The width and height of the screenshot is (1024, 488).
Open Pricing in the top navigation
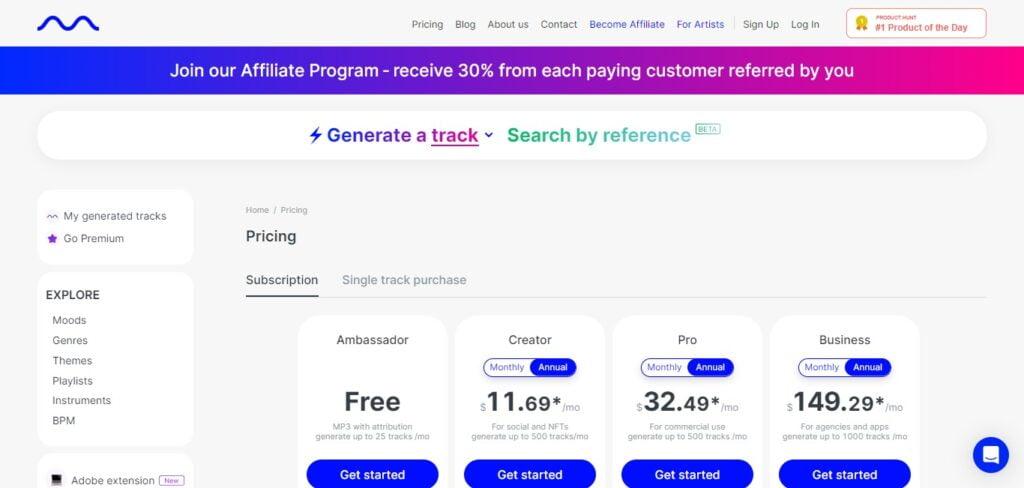[x=427, y=24]
